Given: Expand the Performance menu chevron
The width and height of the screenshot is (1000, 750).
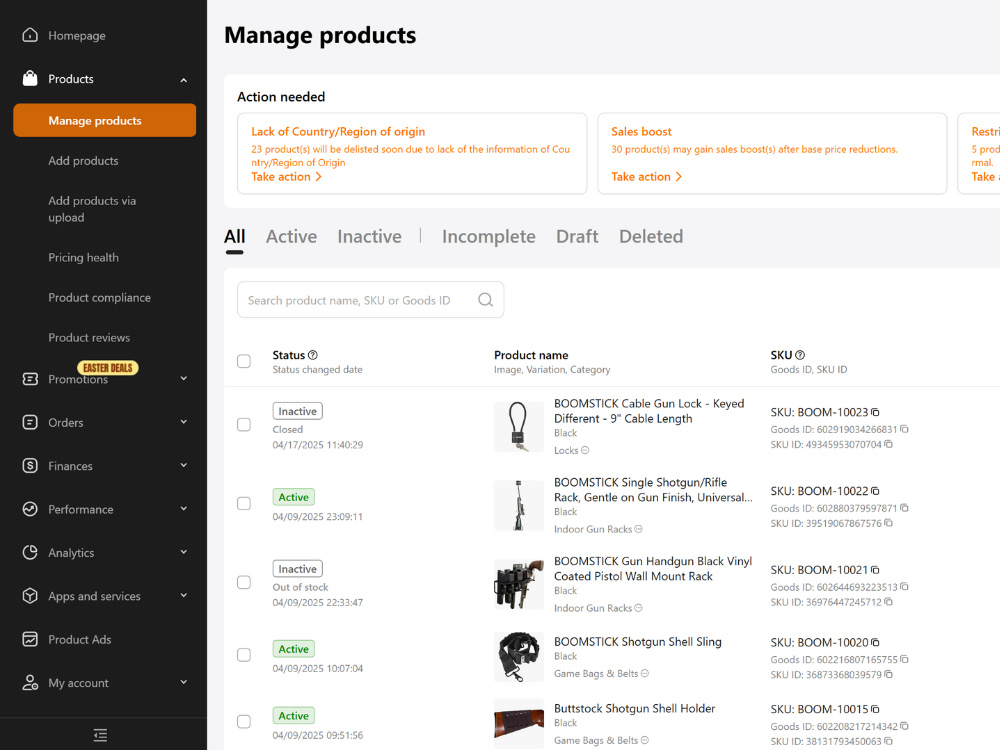Looking at the screenshot, I should tap(184, 508).
